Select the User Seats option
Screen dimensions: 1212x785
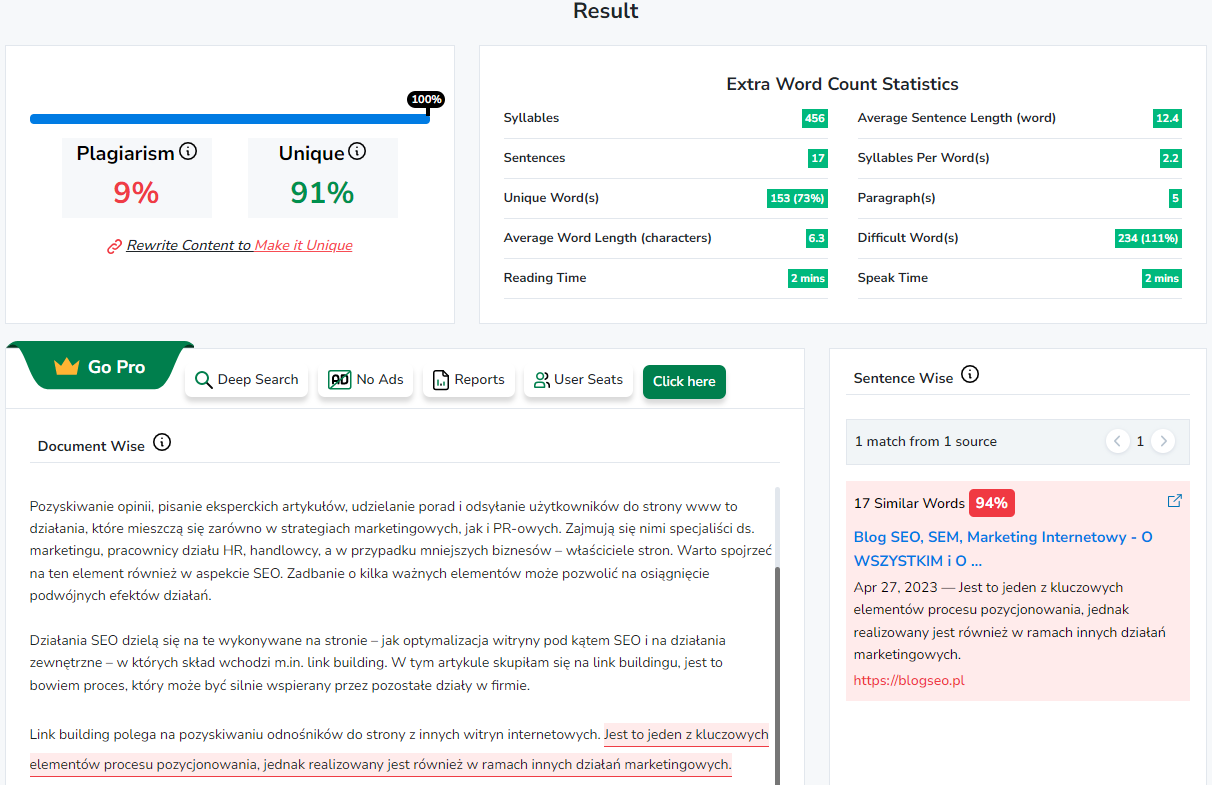(578, 380)
